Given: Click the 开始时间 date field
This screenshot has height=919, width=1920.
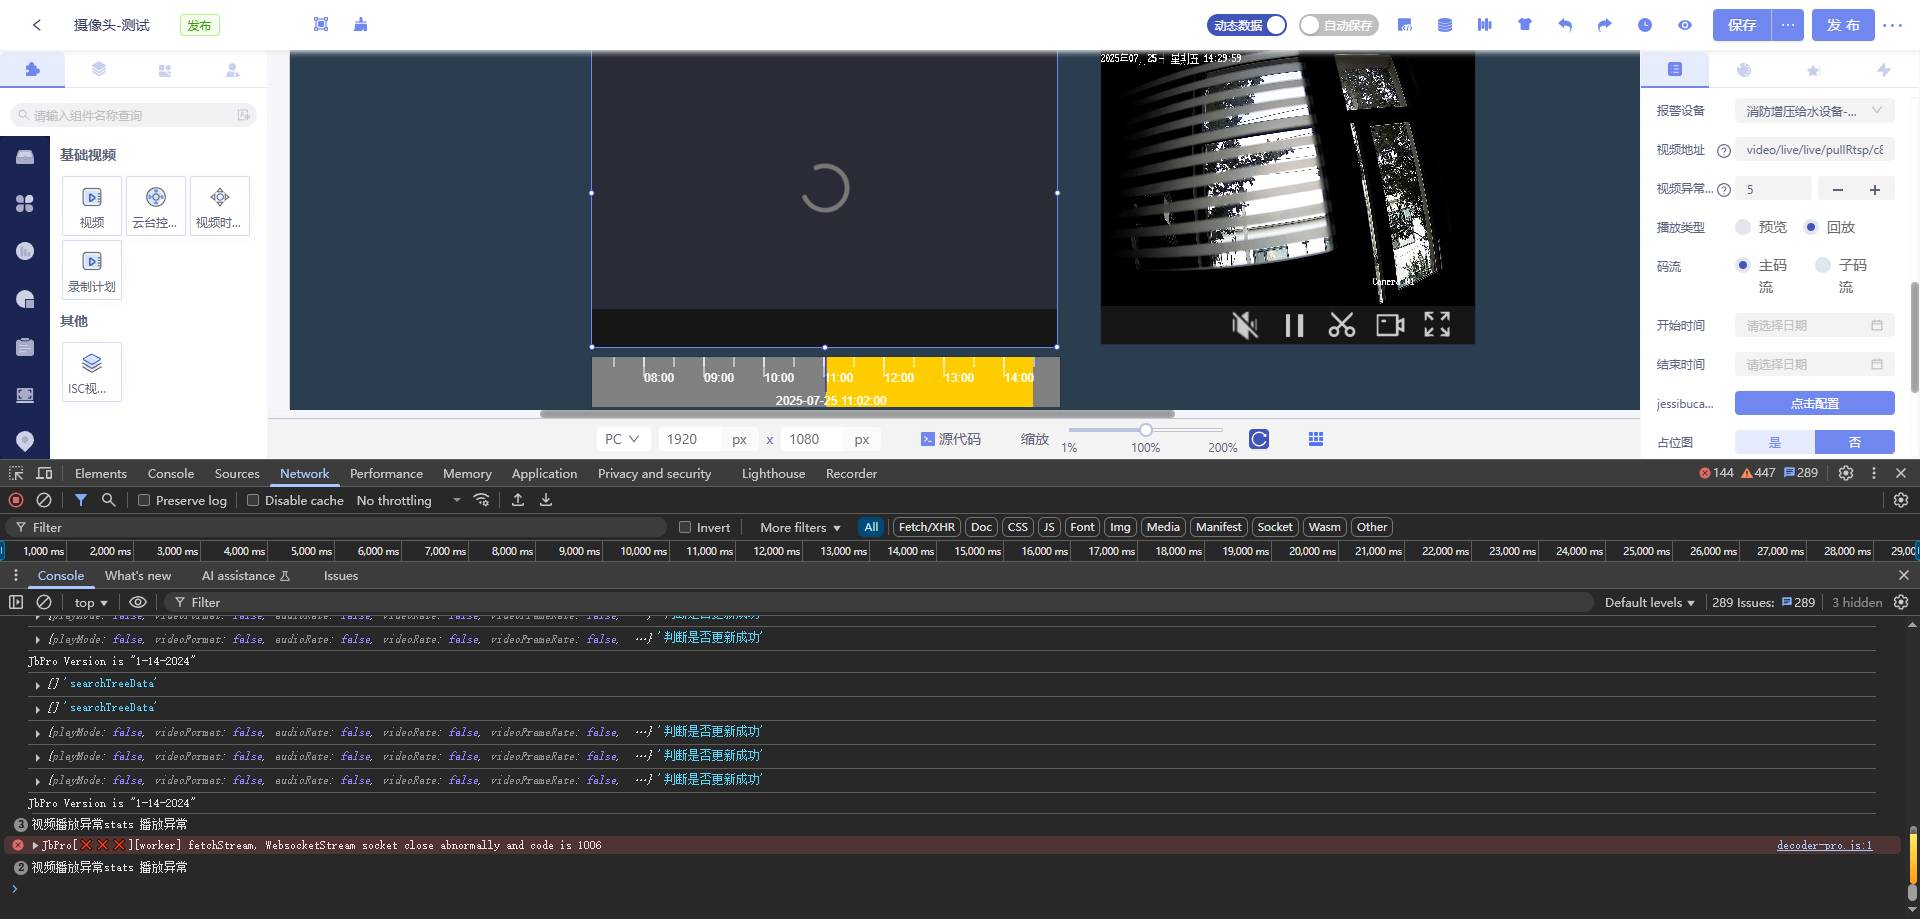Looking at the screenshot, I should coord(1815,325).
